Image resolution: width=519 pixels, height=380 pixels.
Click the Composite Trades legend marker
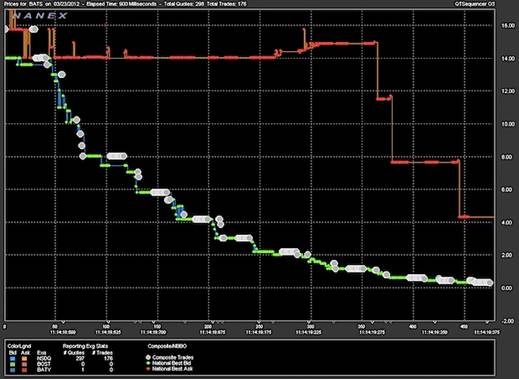point(148,357)
